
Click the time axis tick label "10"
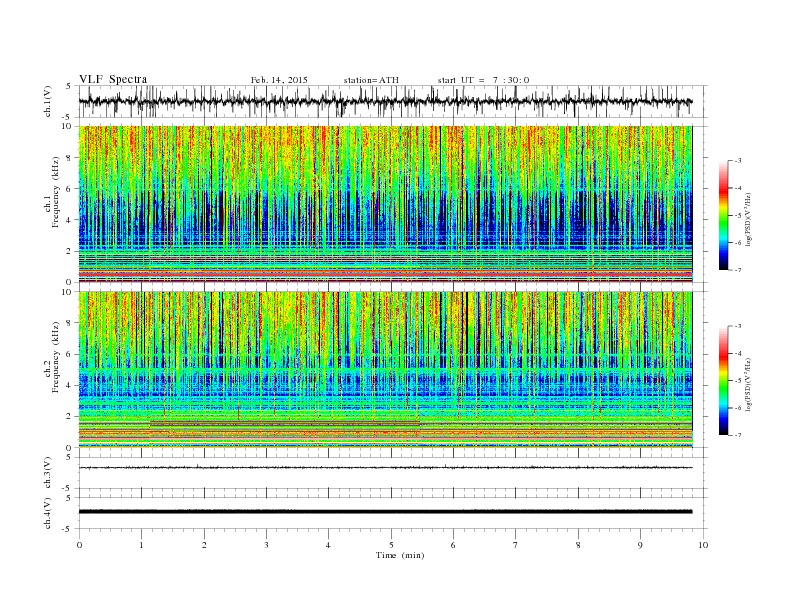(703, 545)
